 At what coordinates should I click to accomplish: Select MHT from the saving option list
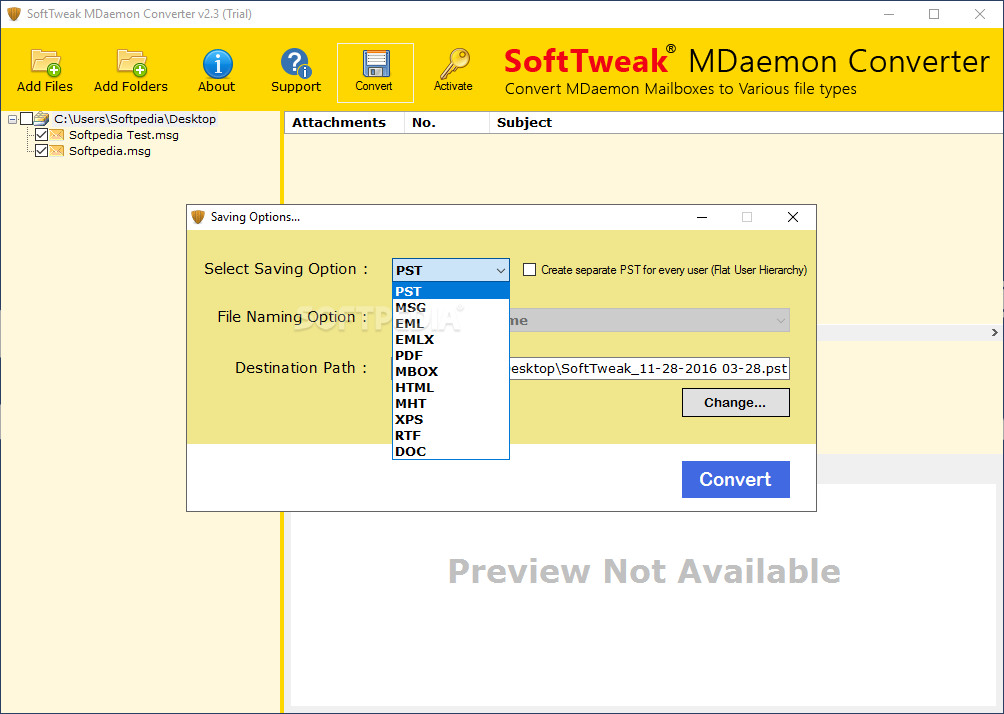451,403
